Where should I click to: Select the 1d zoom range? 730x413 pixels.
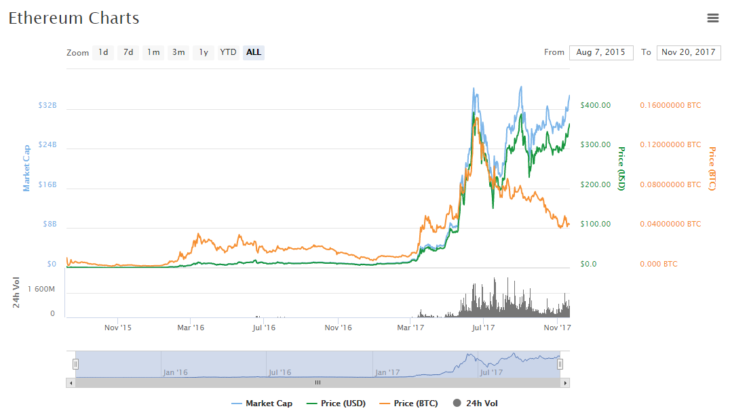coord(103,52)
